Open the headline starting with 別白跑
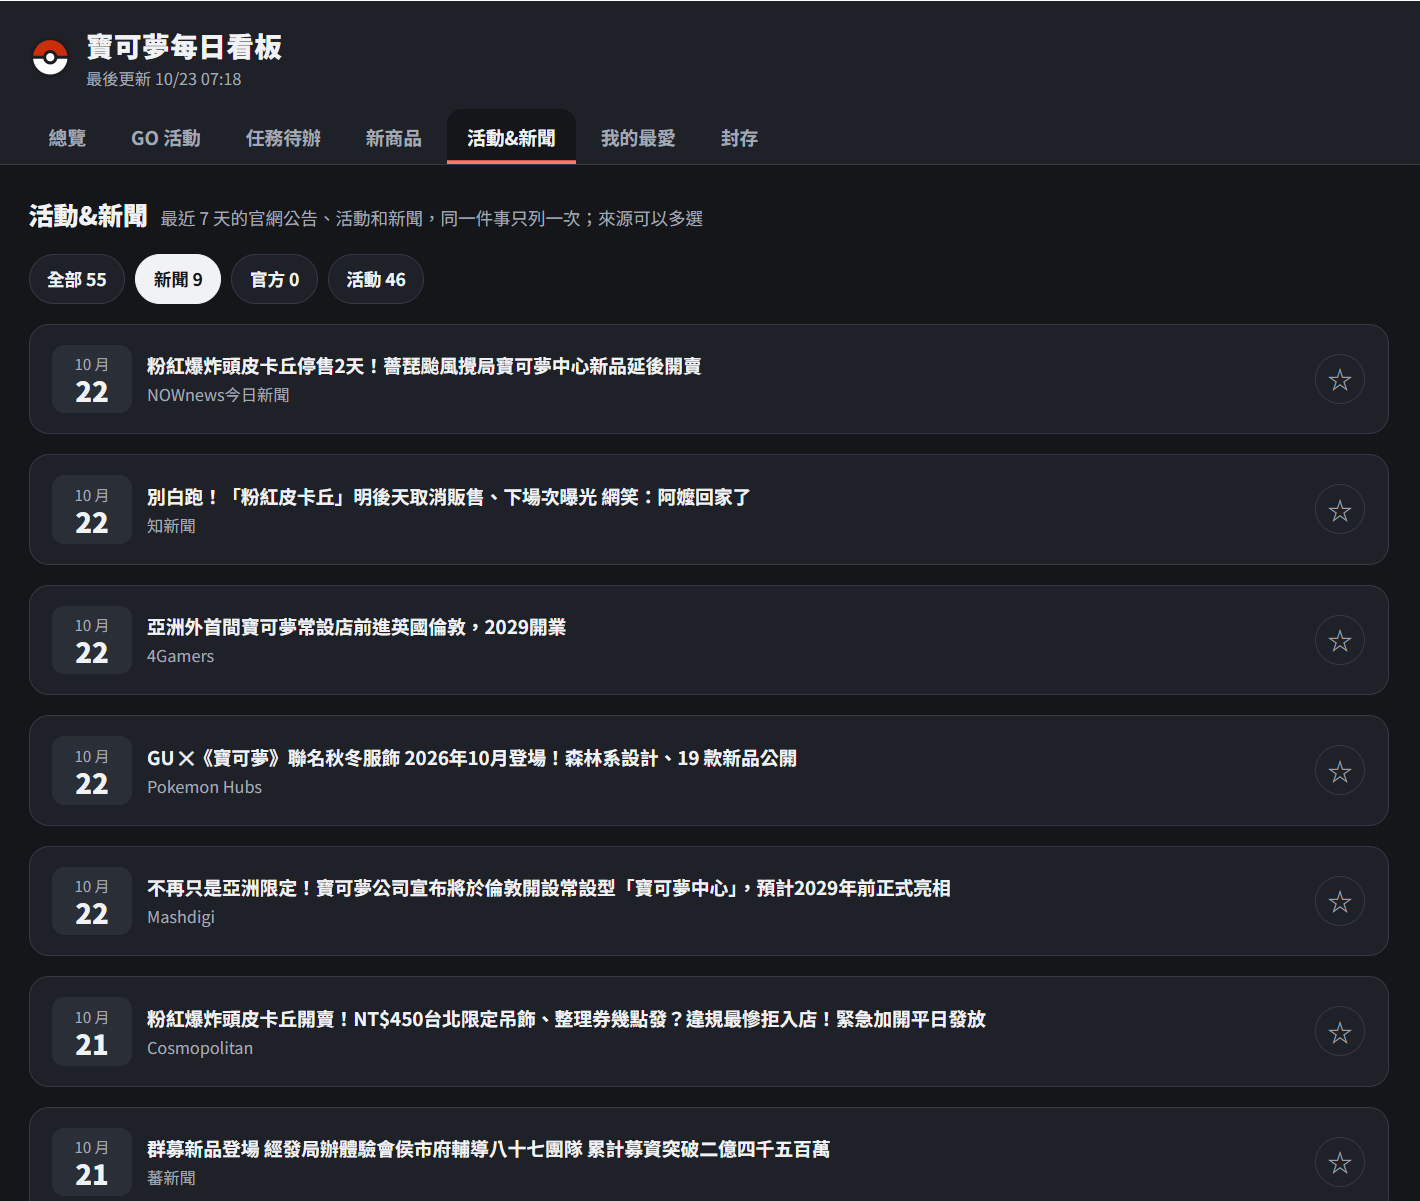This screenshot has width=1420, height=1201. tap(449, 497)
